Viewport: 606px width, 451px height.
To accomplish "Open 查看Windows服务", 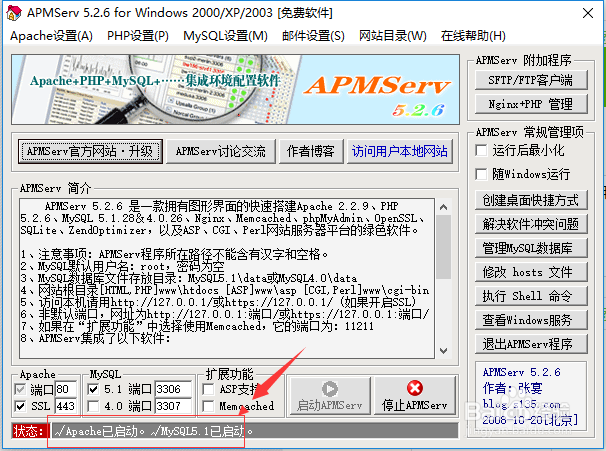I will (531, 320).
